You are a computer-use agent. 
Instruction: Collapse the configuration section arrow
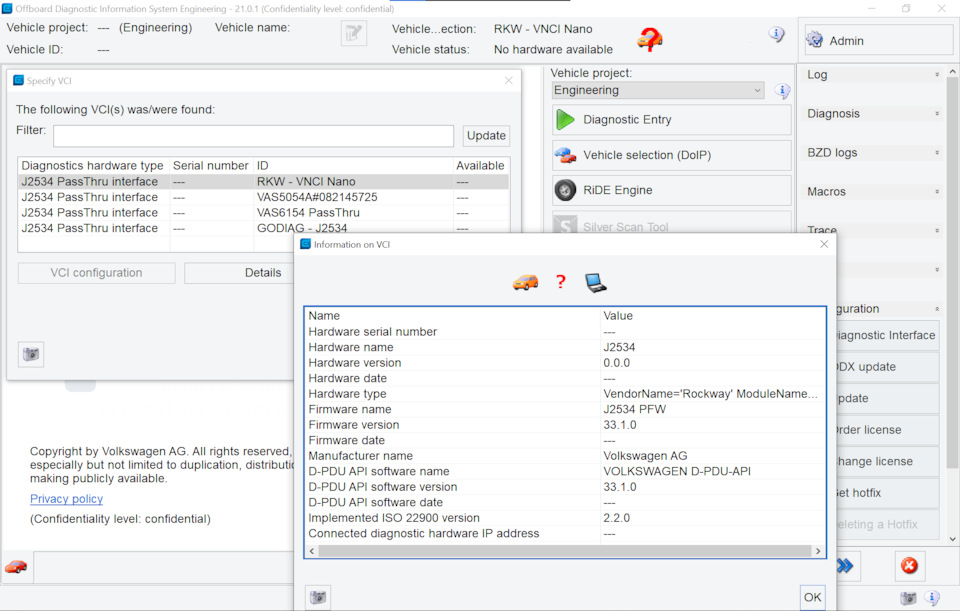(x=937, y=309)
